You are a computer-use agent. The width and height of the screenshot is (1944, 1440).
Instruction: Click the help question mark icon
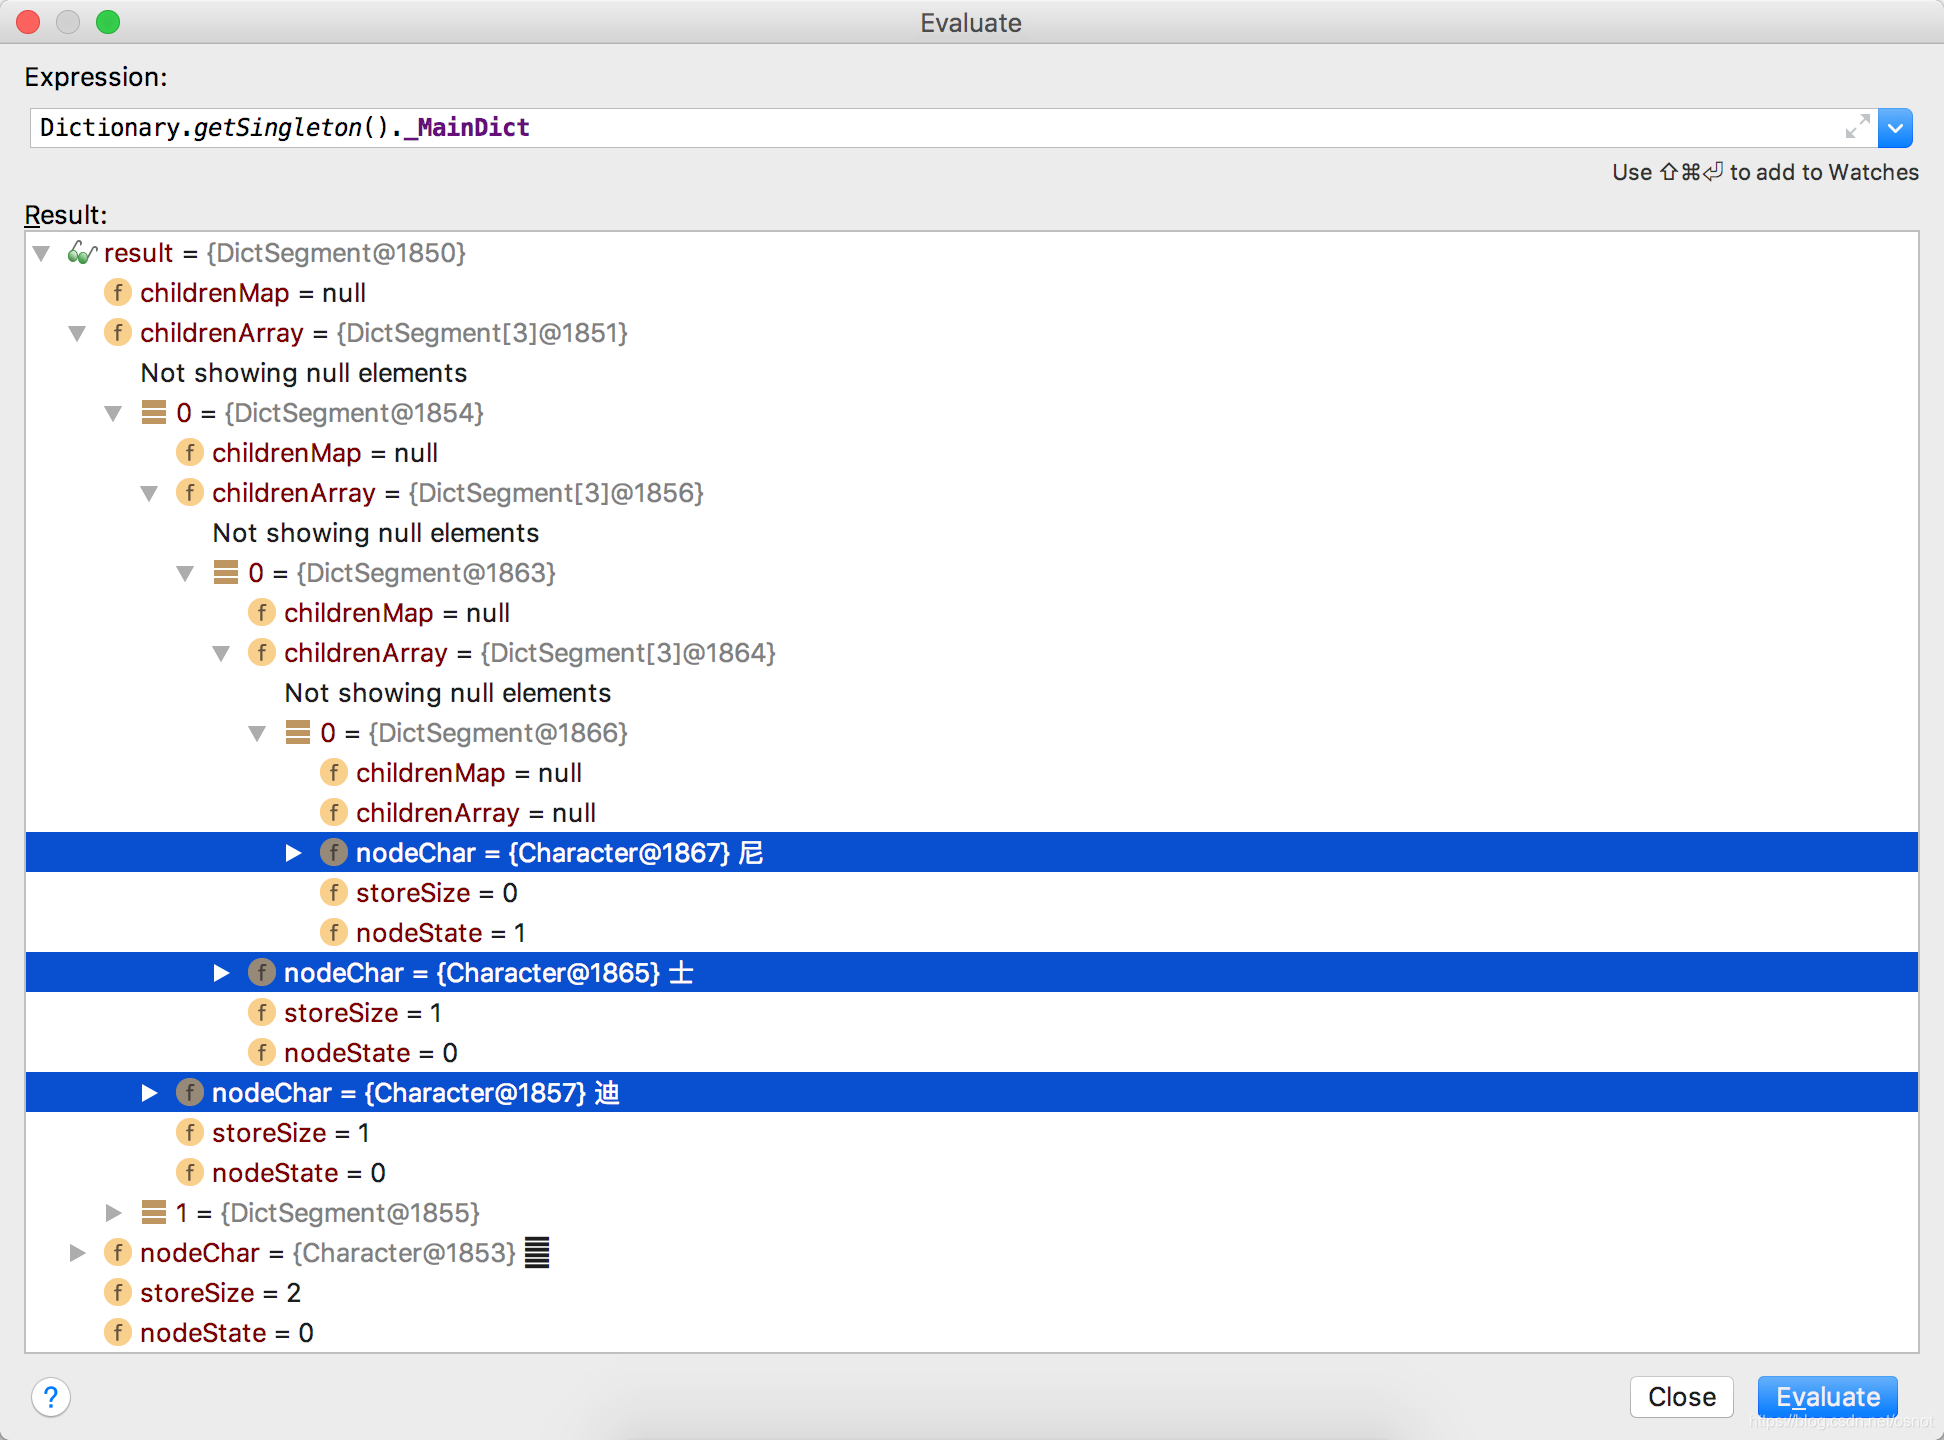[x=51, y=1397]
